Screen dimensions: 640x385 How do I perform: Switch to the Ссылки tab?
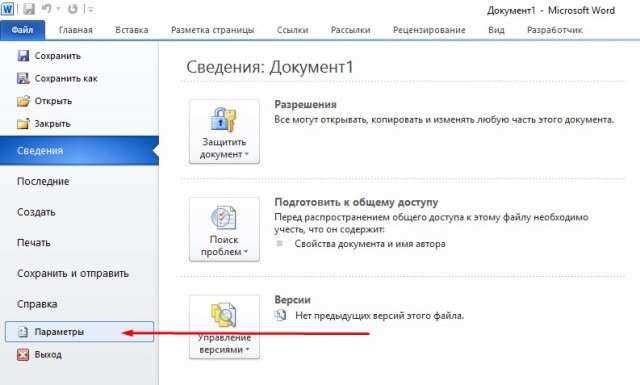pos(292,30)
